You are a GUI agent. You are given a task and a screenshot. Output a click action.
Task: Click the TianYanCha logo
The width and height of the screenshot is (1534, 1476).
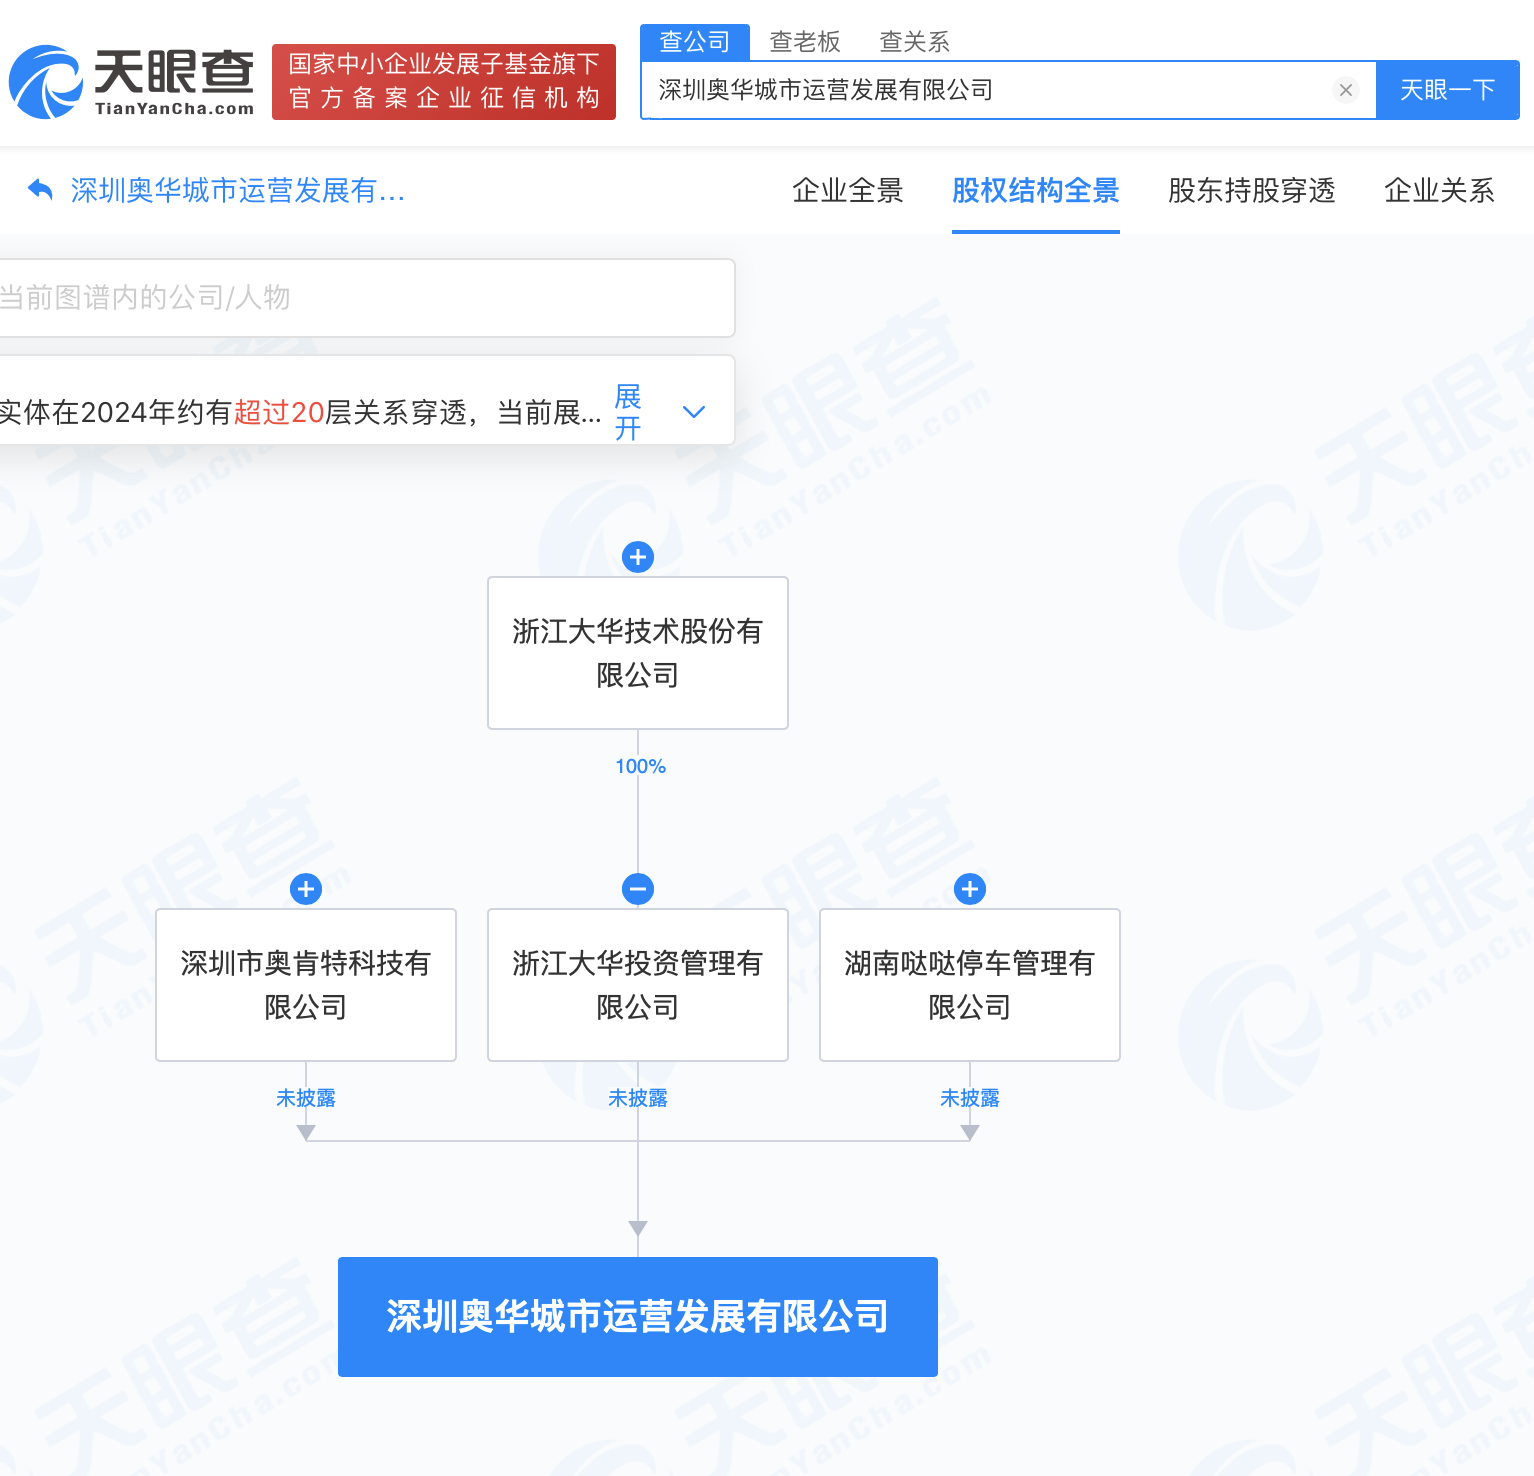pyautogui.click(x=131, y=82)
